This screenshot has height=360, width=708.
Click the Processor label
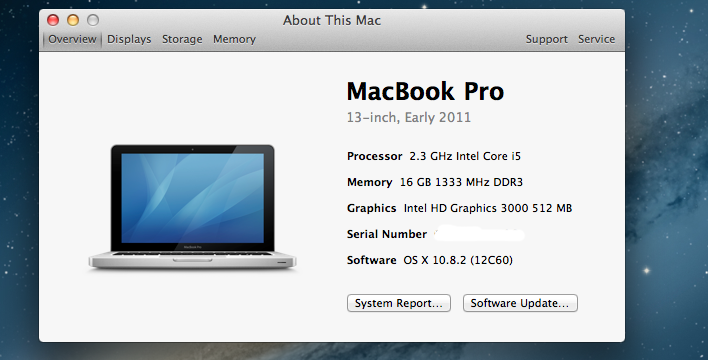pyautogui.click(x=374, y=156)
